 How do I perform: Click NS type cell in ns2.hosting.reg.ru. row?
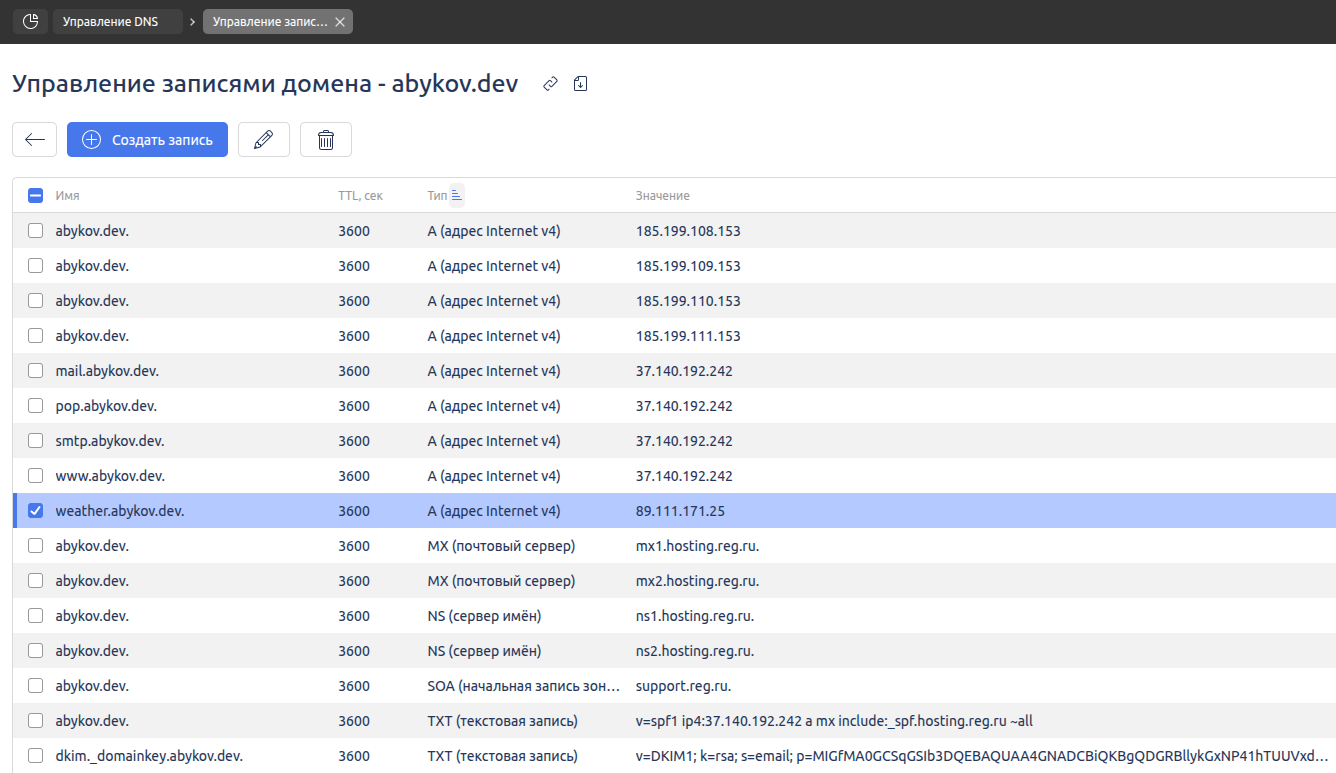click(484, 651)
